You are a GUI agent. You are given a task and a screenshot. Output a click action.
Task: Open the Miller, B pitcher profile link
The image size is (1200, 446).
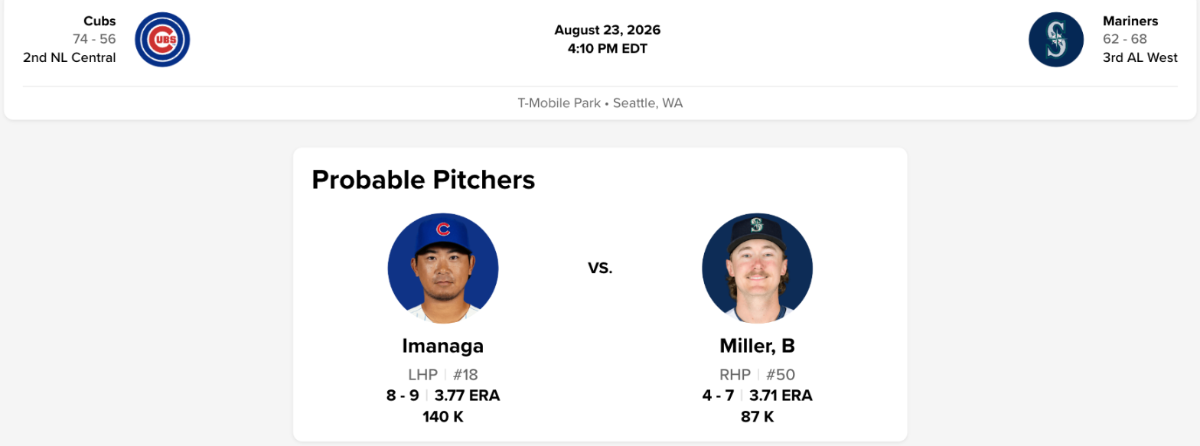click(x=757, y=346)
